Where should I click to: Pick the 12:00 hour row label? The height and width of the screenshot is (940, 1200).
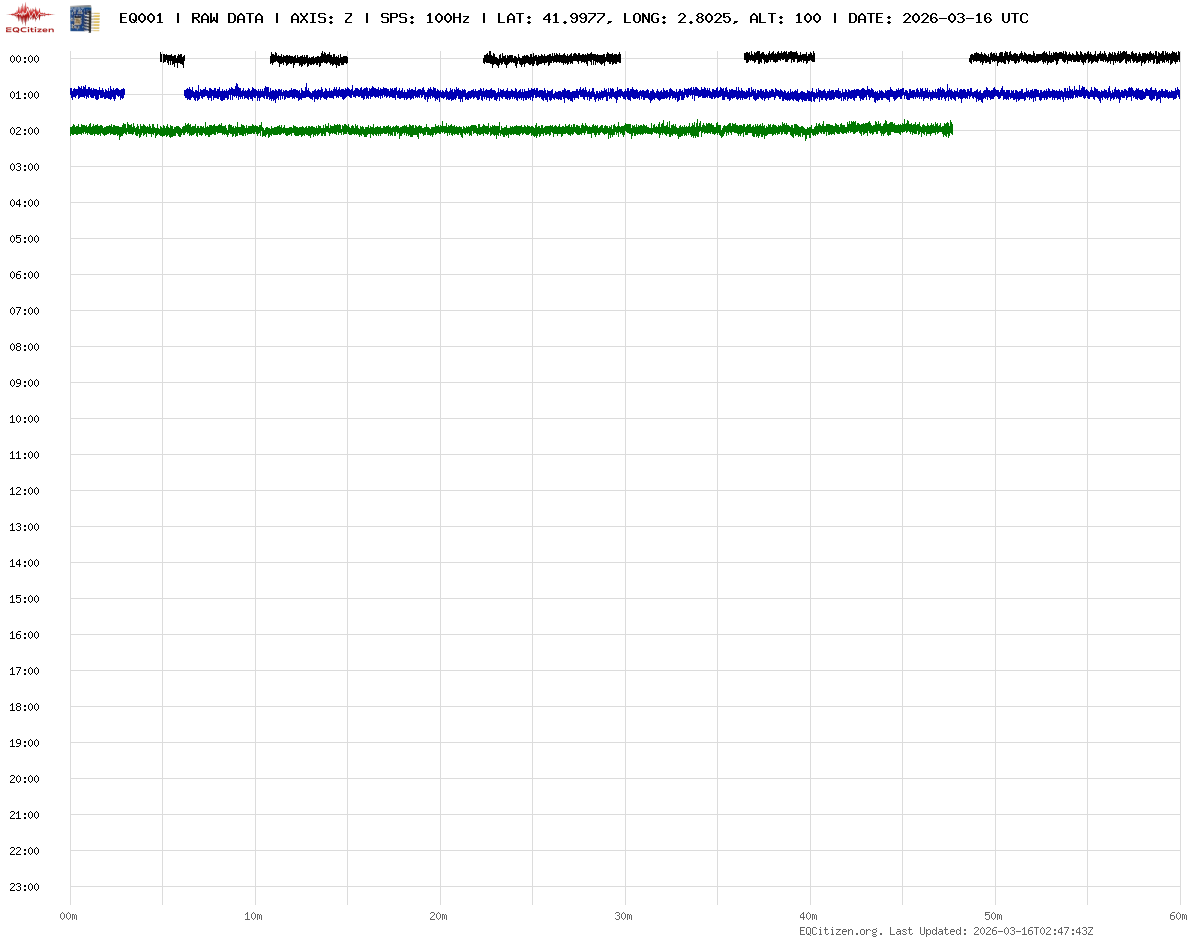(24, 491)
